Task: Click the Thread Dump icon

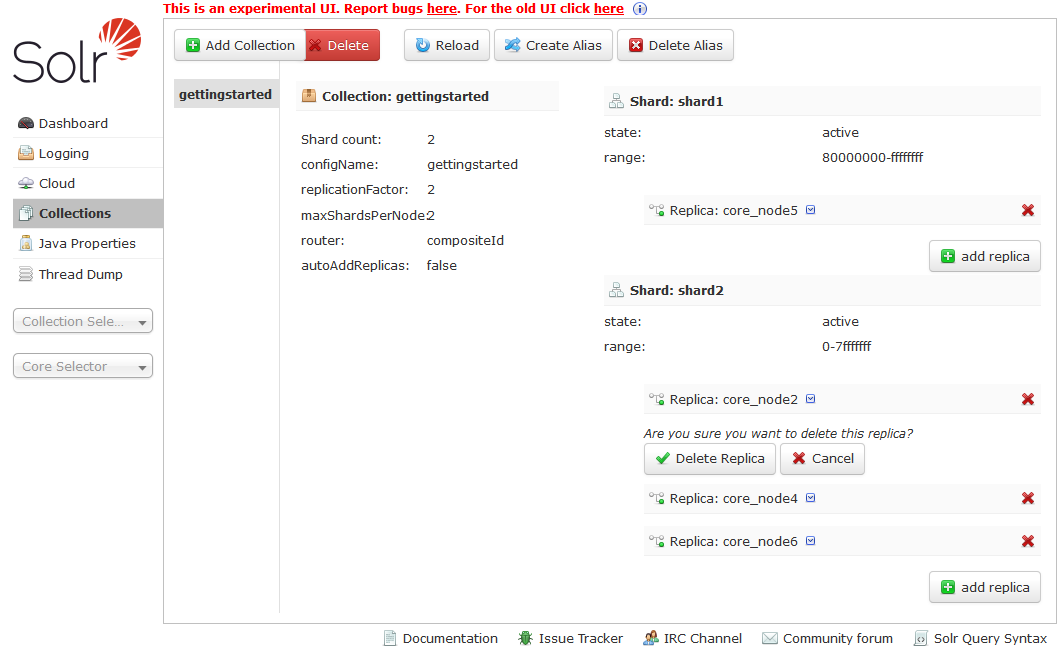Action: coord(26,274)
